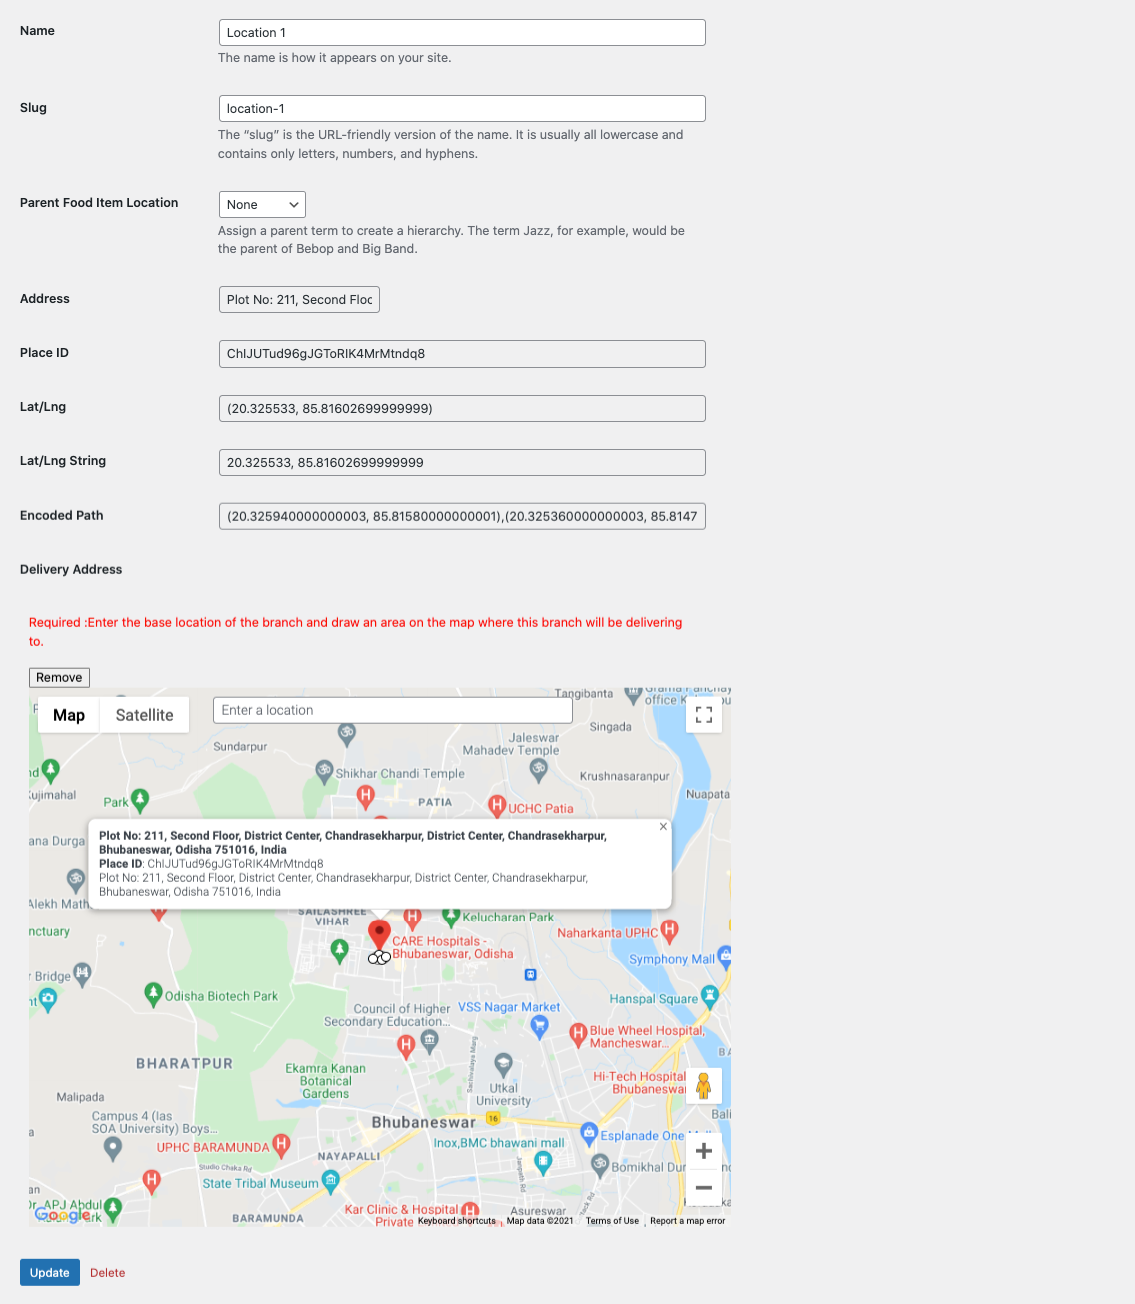Zoom in with the map plus button

click(x=703, y=1151)
